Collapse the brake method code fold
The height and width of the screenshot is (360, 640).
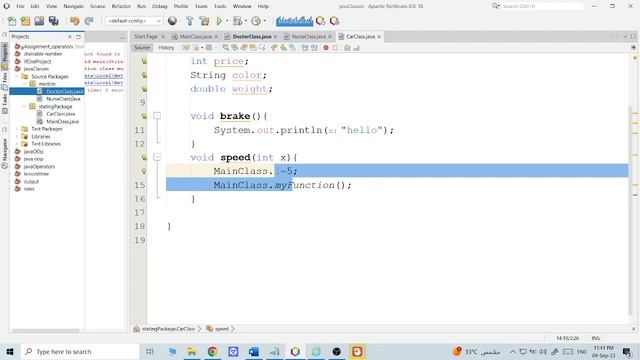pos(157,116)
